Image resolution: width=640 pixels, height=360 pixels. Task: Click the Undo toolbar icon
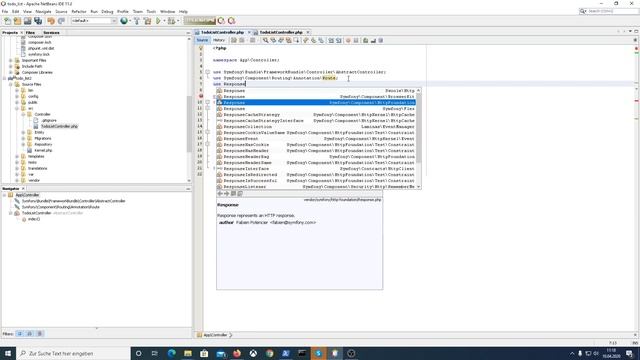[x=51, y=21]
